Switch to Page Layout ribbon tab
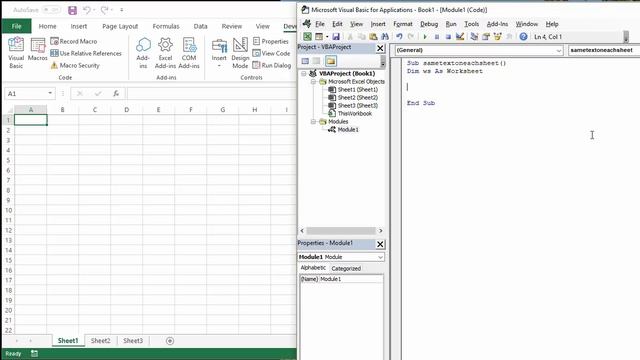640x360 pixels. point(120,26)
